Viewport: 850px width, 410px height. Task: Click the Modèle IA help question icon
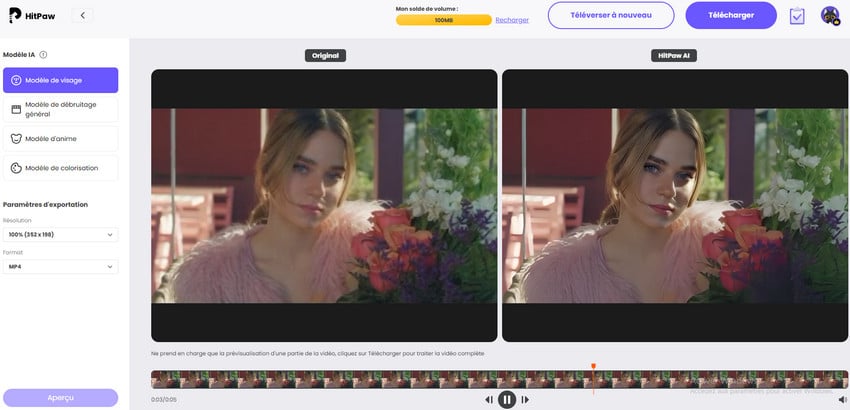tap(43, 55)
